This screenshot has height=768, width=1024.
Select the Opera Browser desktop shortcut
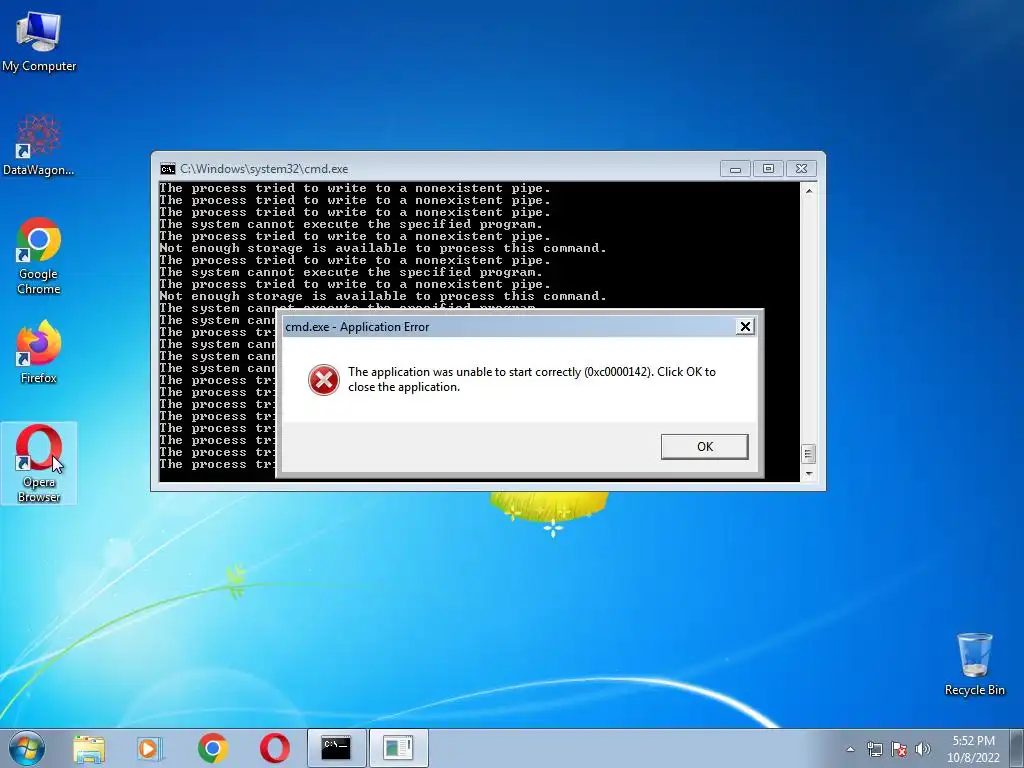pyautogui.click(x=39, y=464)
